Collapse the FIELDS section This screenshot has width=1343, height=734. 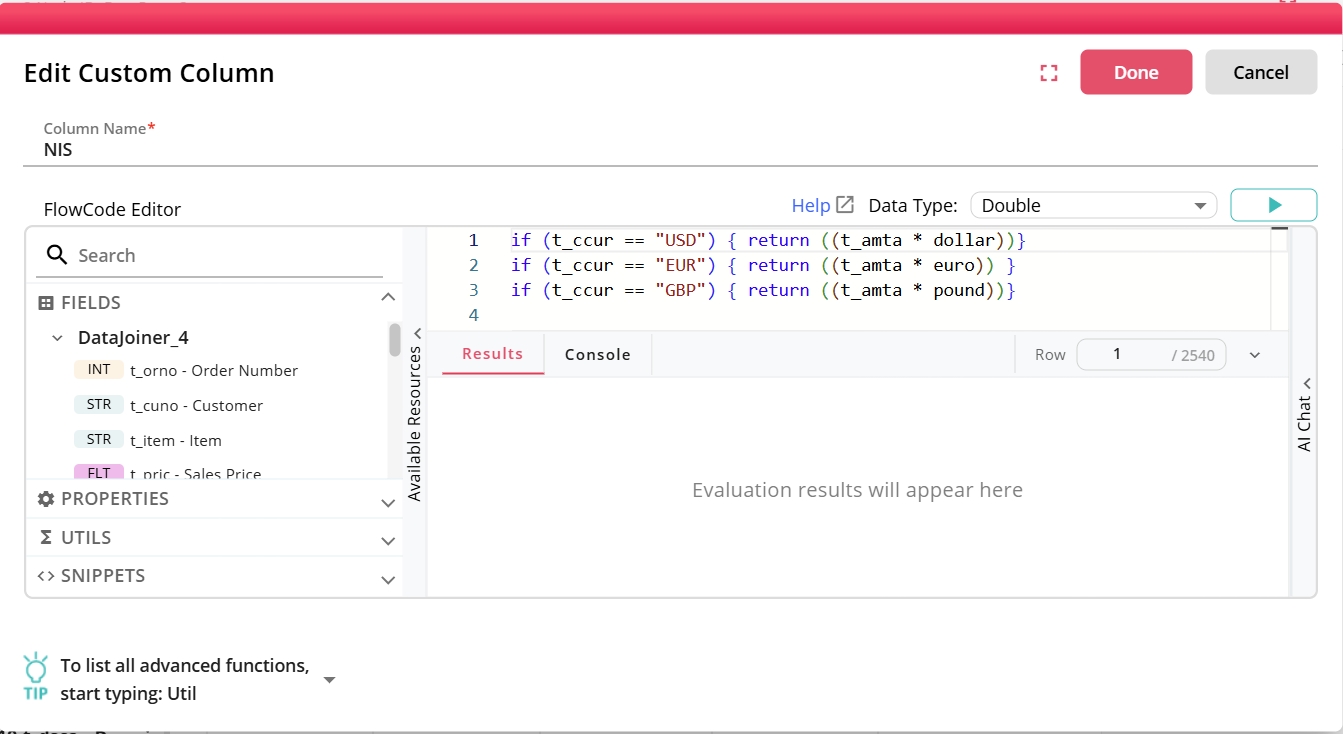pos(388,298)
